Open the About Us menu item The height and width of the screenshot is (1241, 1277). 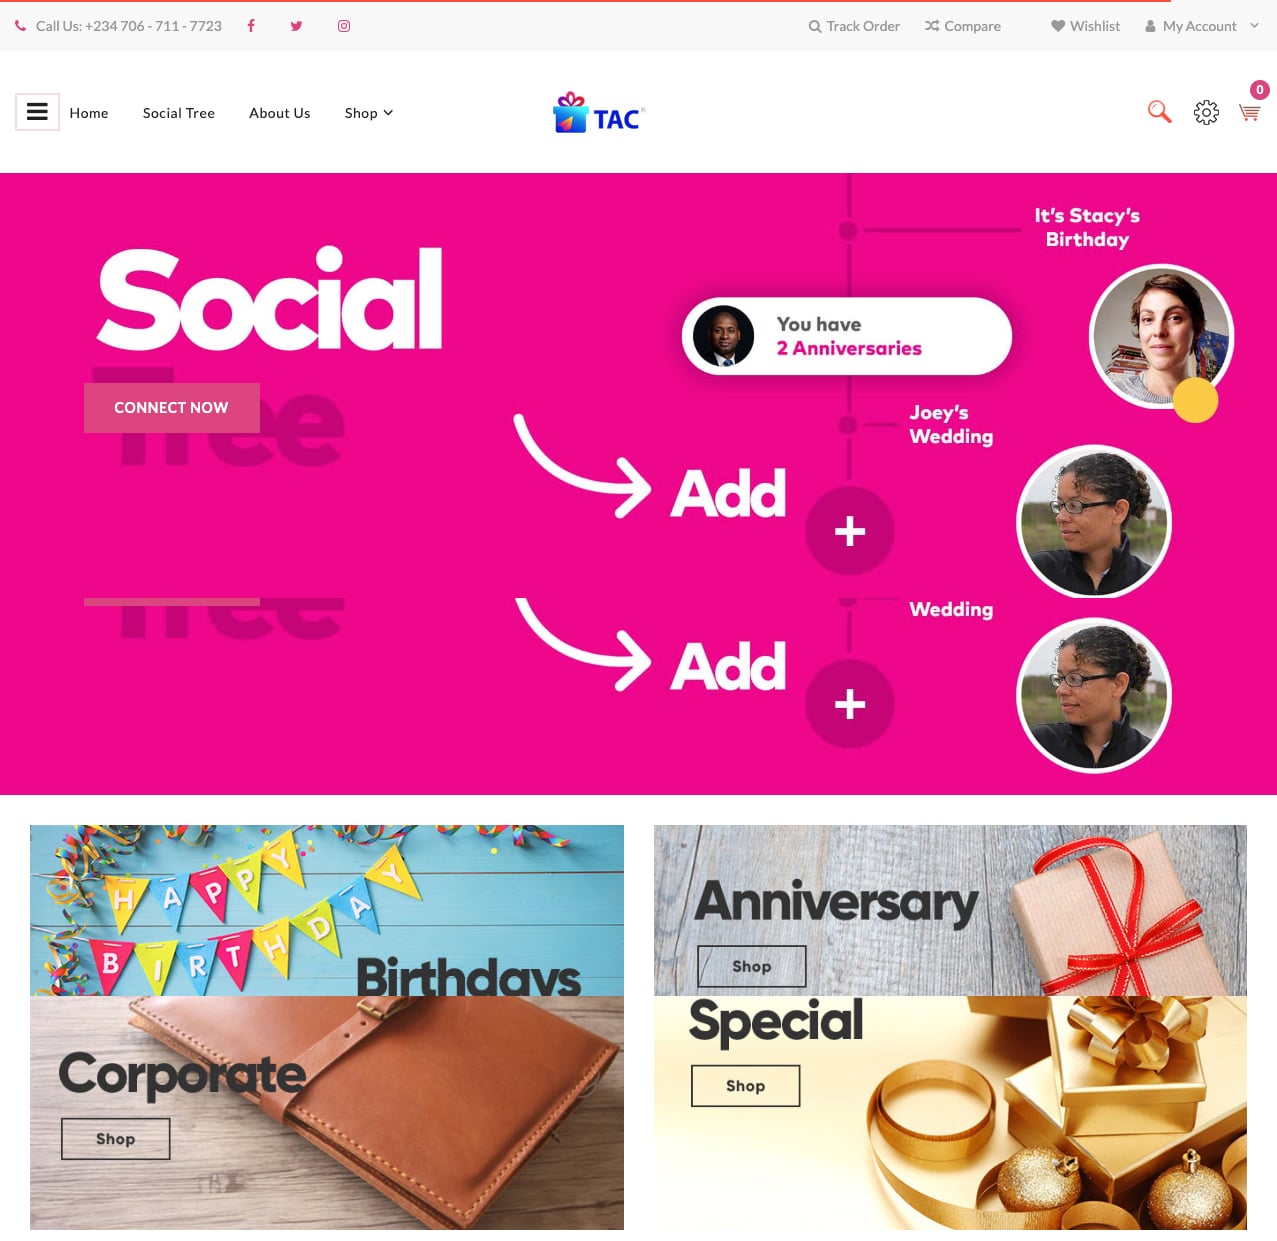pos(280,113)
